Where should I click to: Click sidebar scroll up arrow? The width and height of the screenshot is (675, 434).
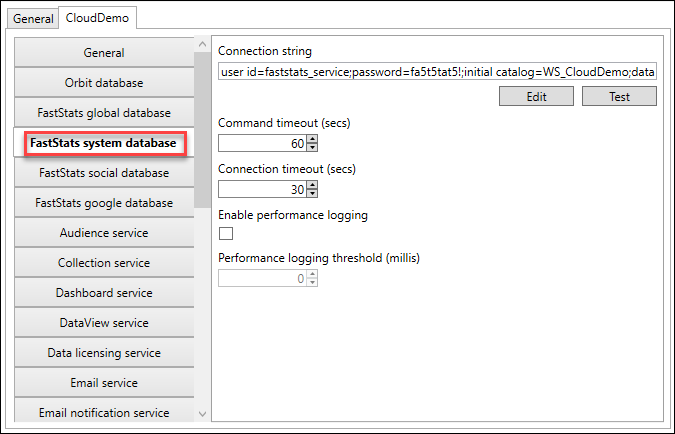pos(202,44)
